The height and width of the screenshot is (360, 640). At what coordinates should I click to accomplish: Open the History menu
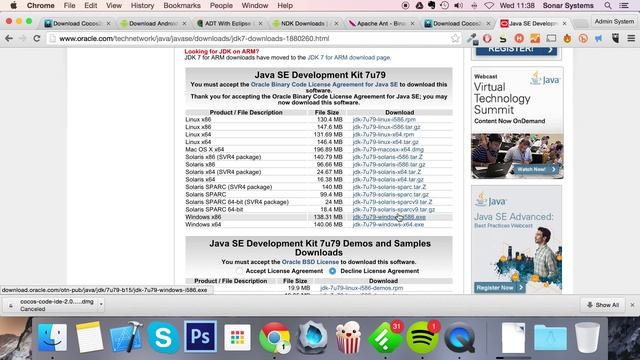click(142, 5)
